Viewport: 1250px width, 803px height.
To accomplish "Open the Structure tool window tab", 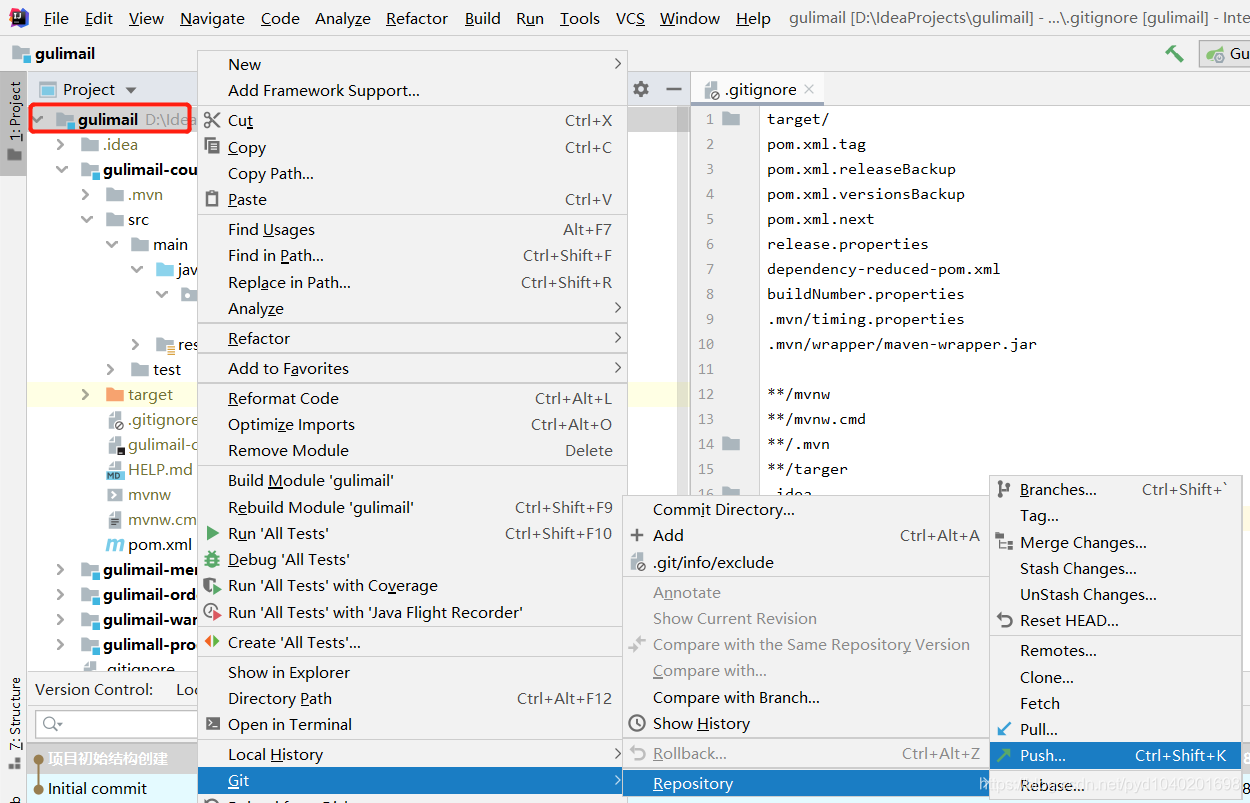I will [x=14, y=725].
